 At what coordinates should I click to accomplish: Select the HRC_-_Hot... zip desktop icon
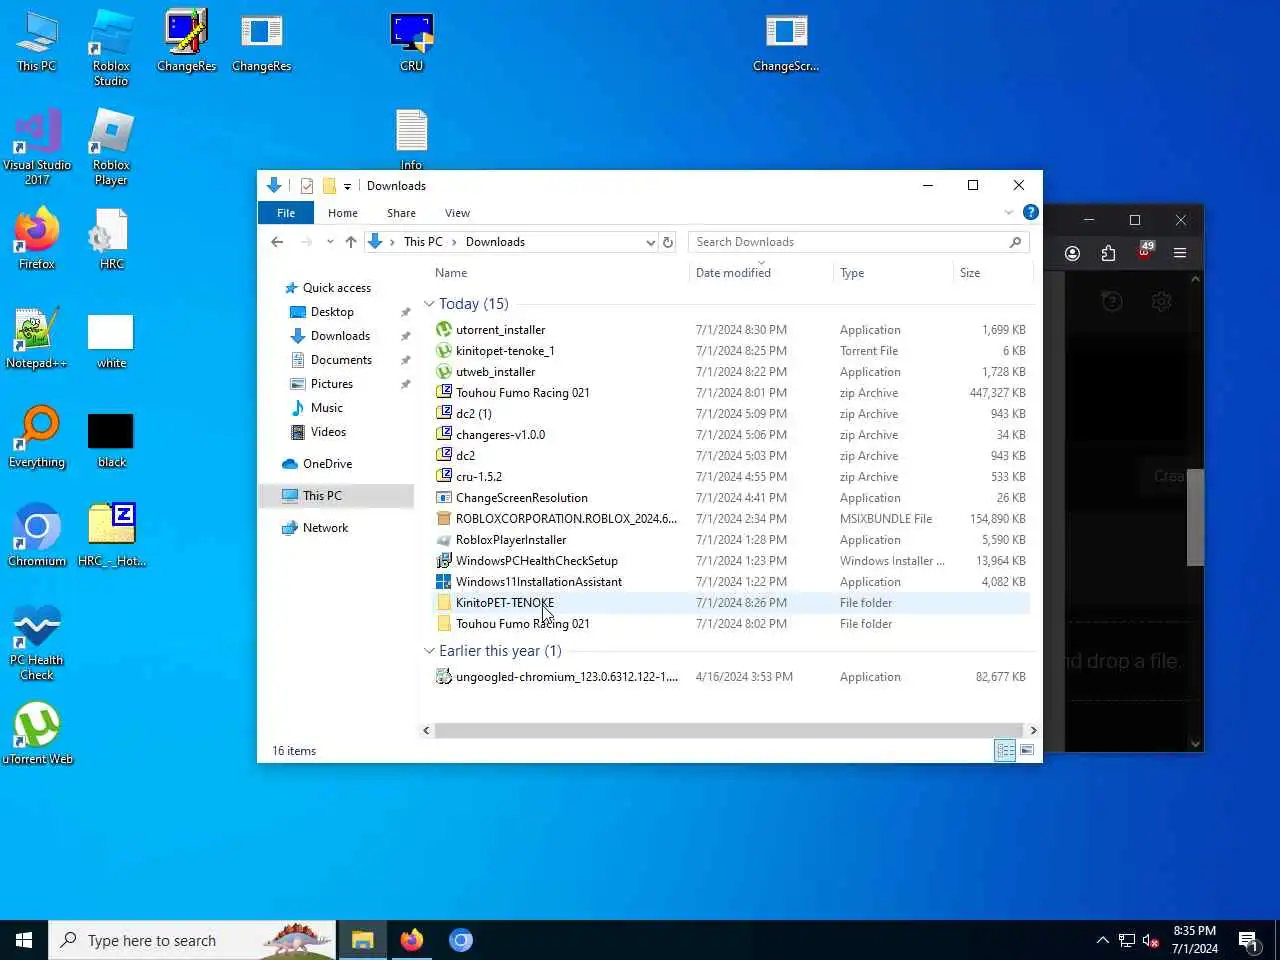tap(111, 536)
